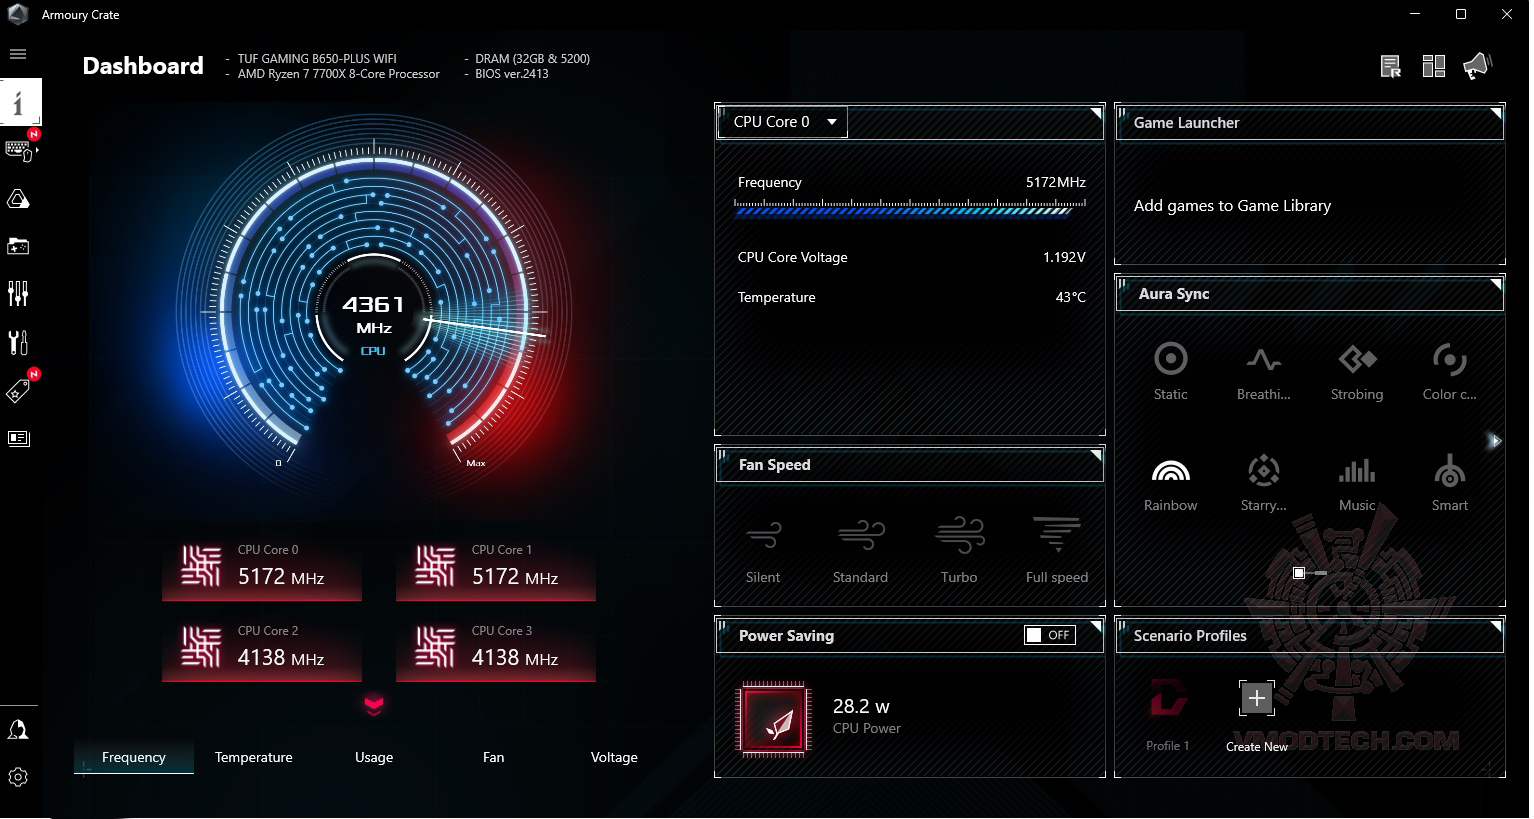This screenshot has height=819, width=1534.
Task: Switch to the Voltage tab
Action: (x=614, y=757)
